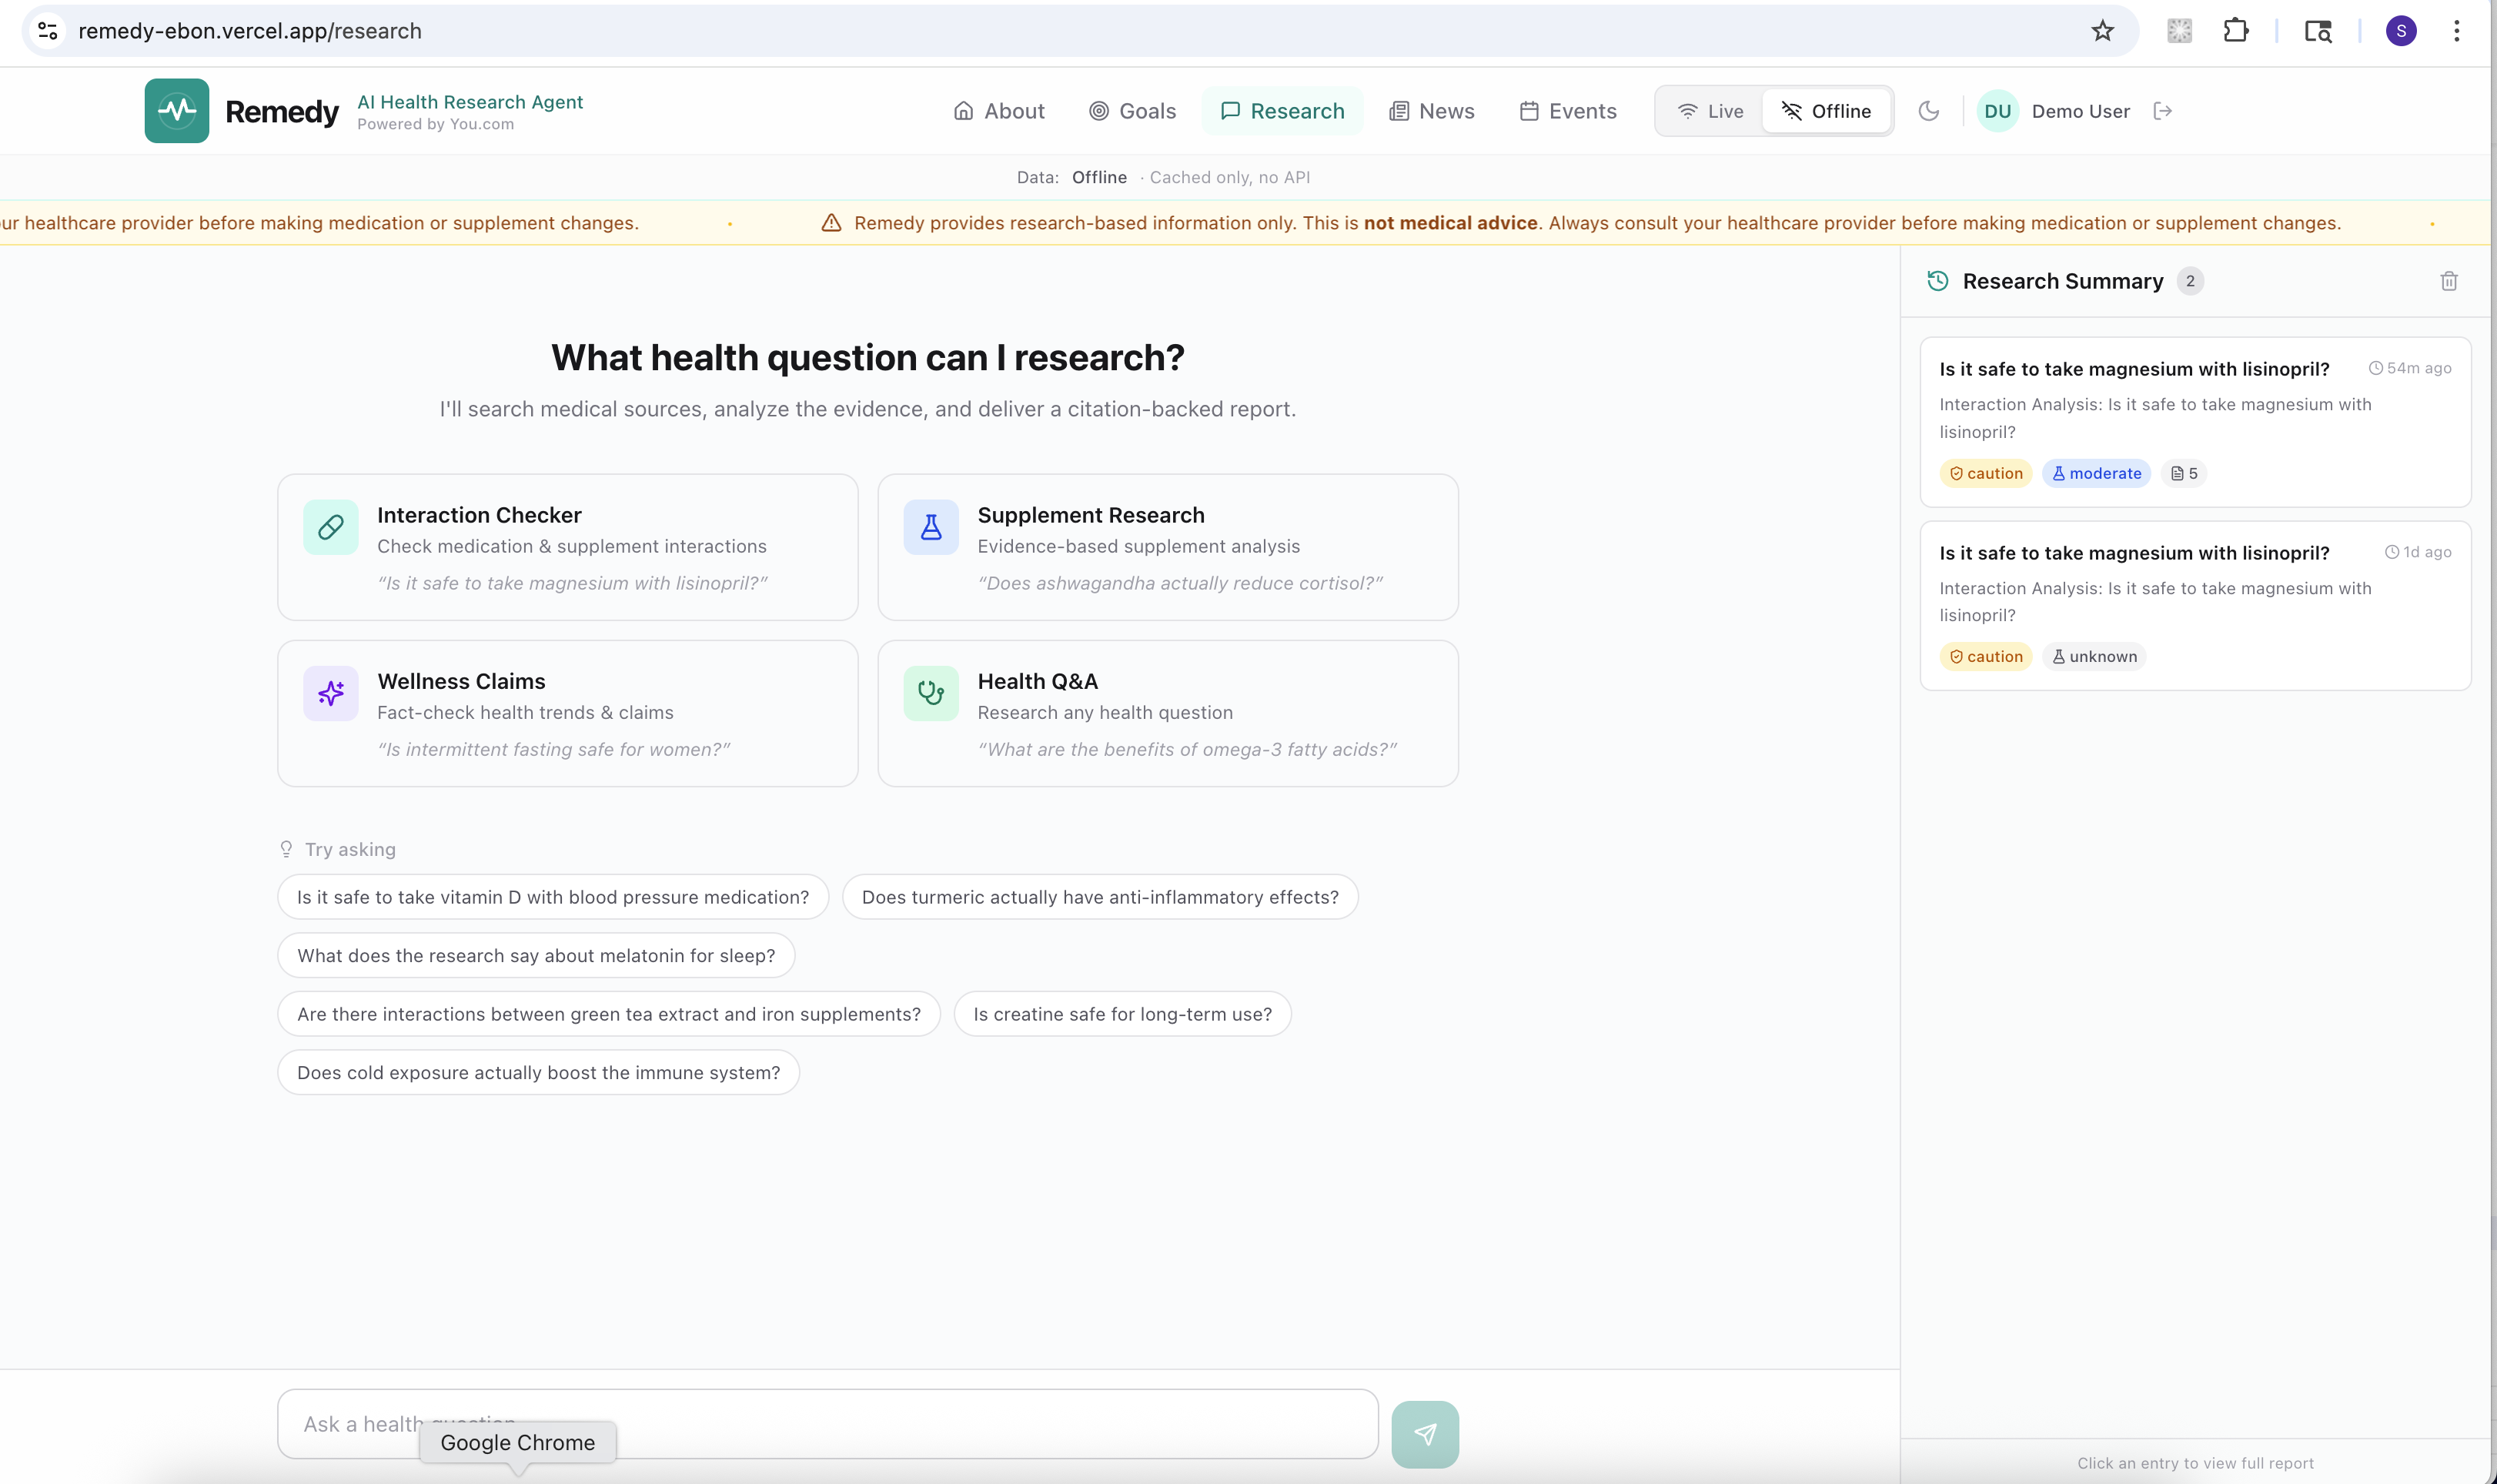
Task: Click the Remedy heartbeat logo icon
Action: click(x=176, y=111)
